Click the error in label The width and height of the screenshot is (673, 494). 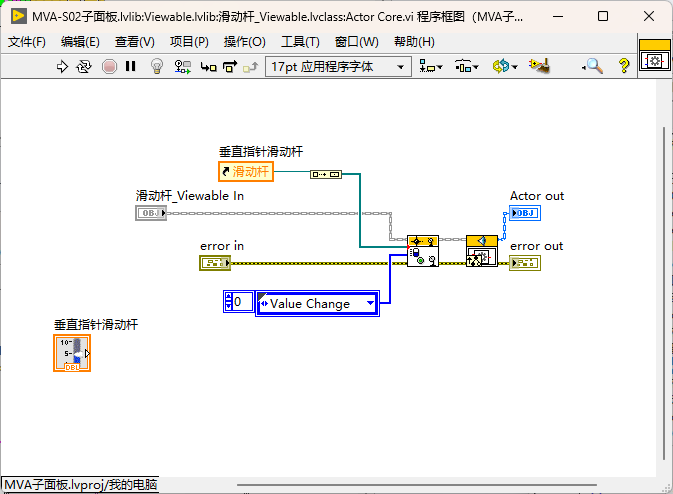pyautogui.click(x=222, y=246)
